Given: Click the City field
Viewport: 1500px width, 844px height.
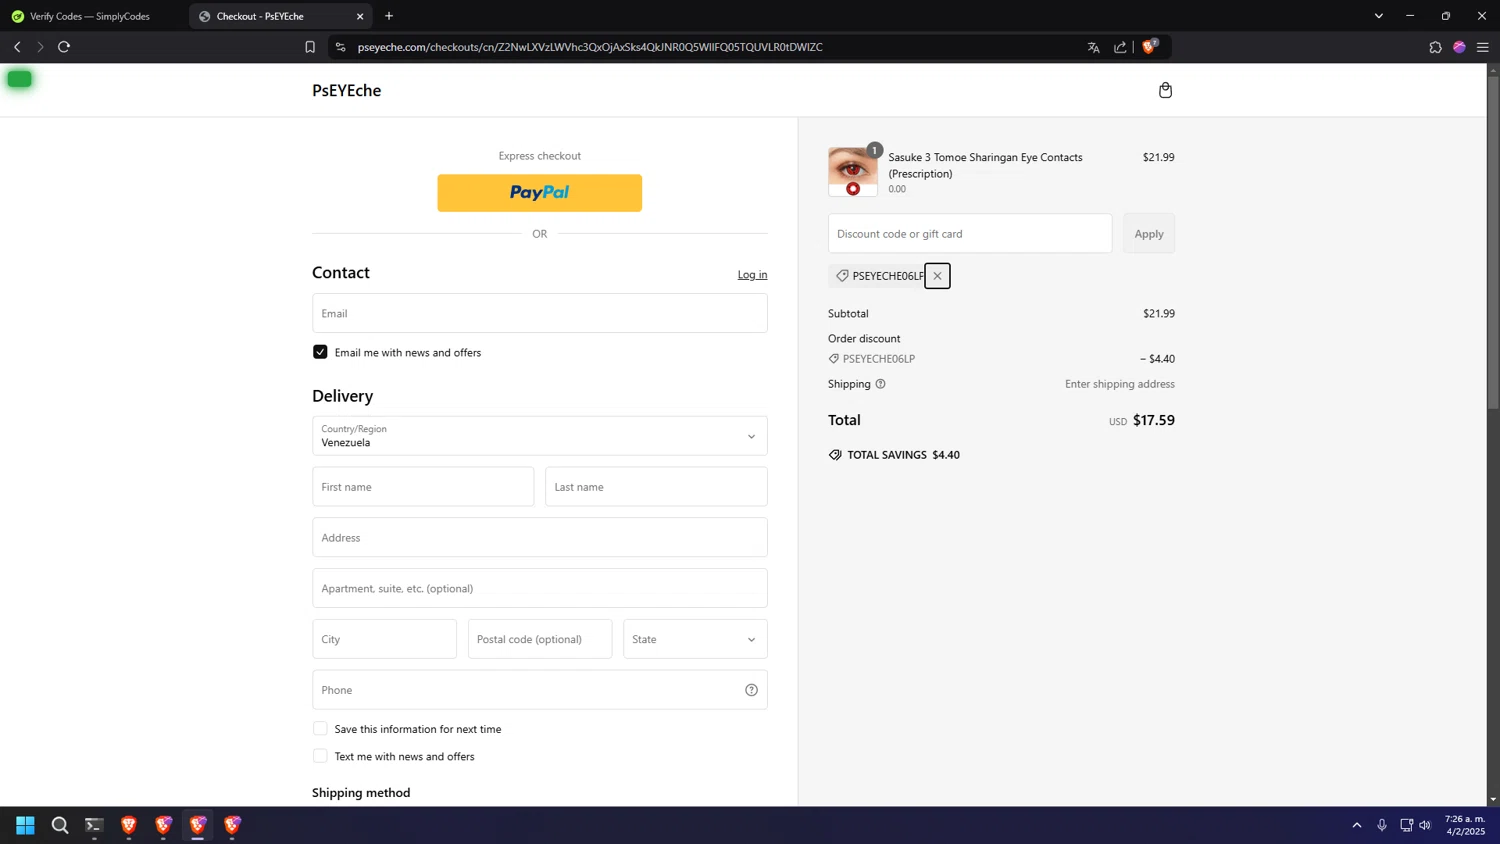Looking at the screenshot, I should tap(384, 639).
